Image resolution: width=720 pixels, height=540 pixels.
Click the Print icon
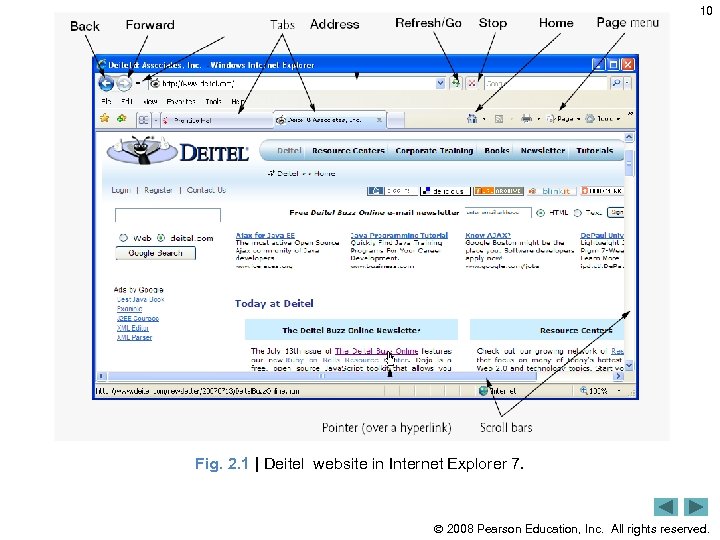pos(527,119)
